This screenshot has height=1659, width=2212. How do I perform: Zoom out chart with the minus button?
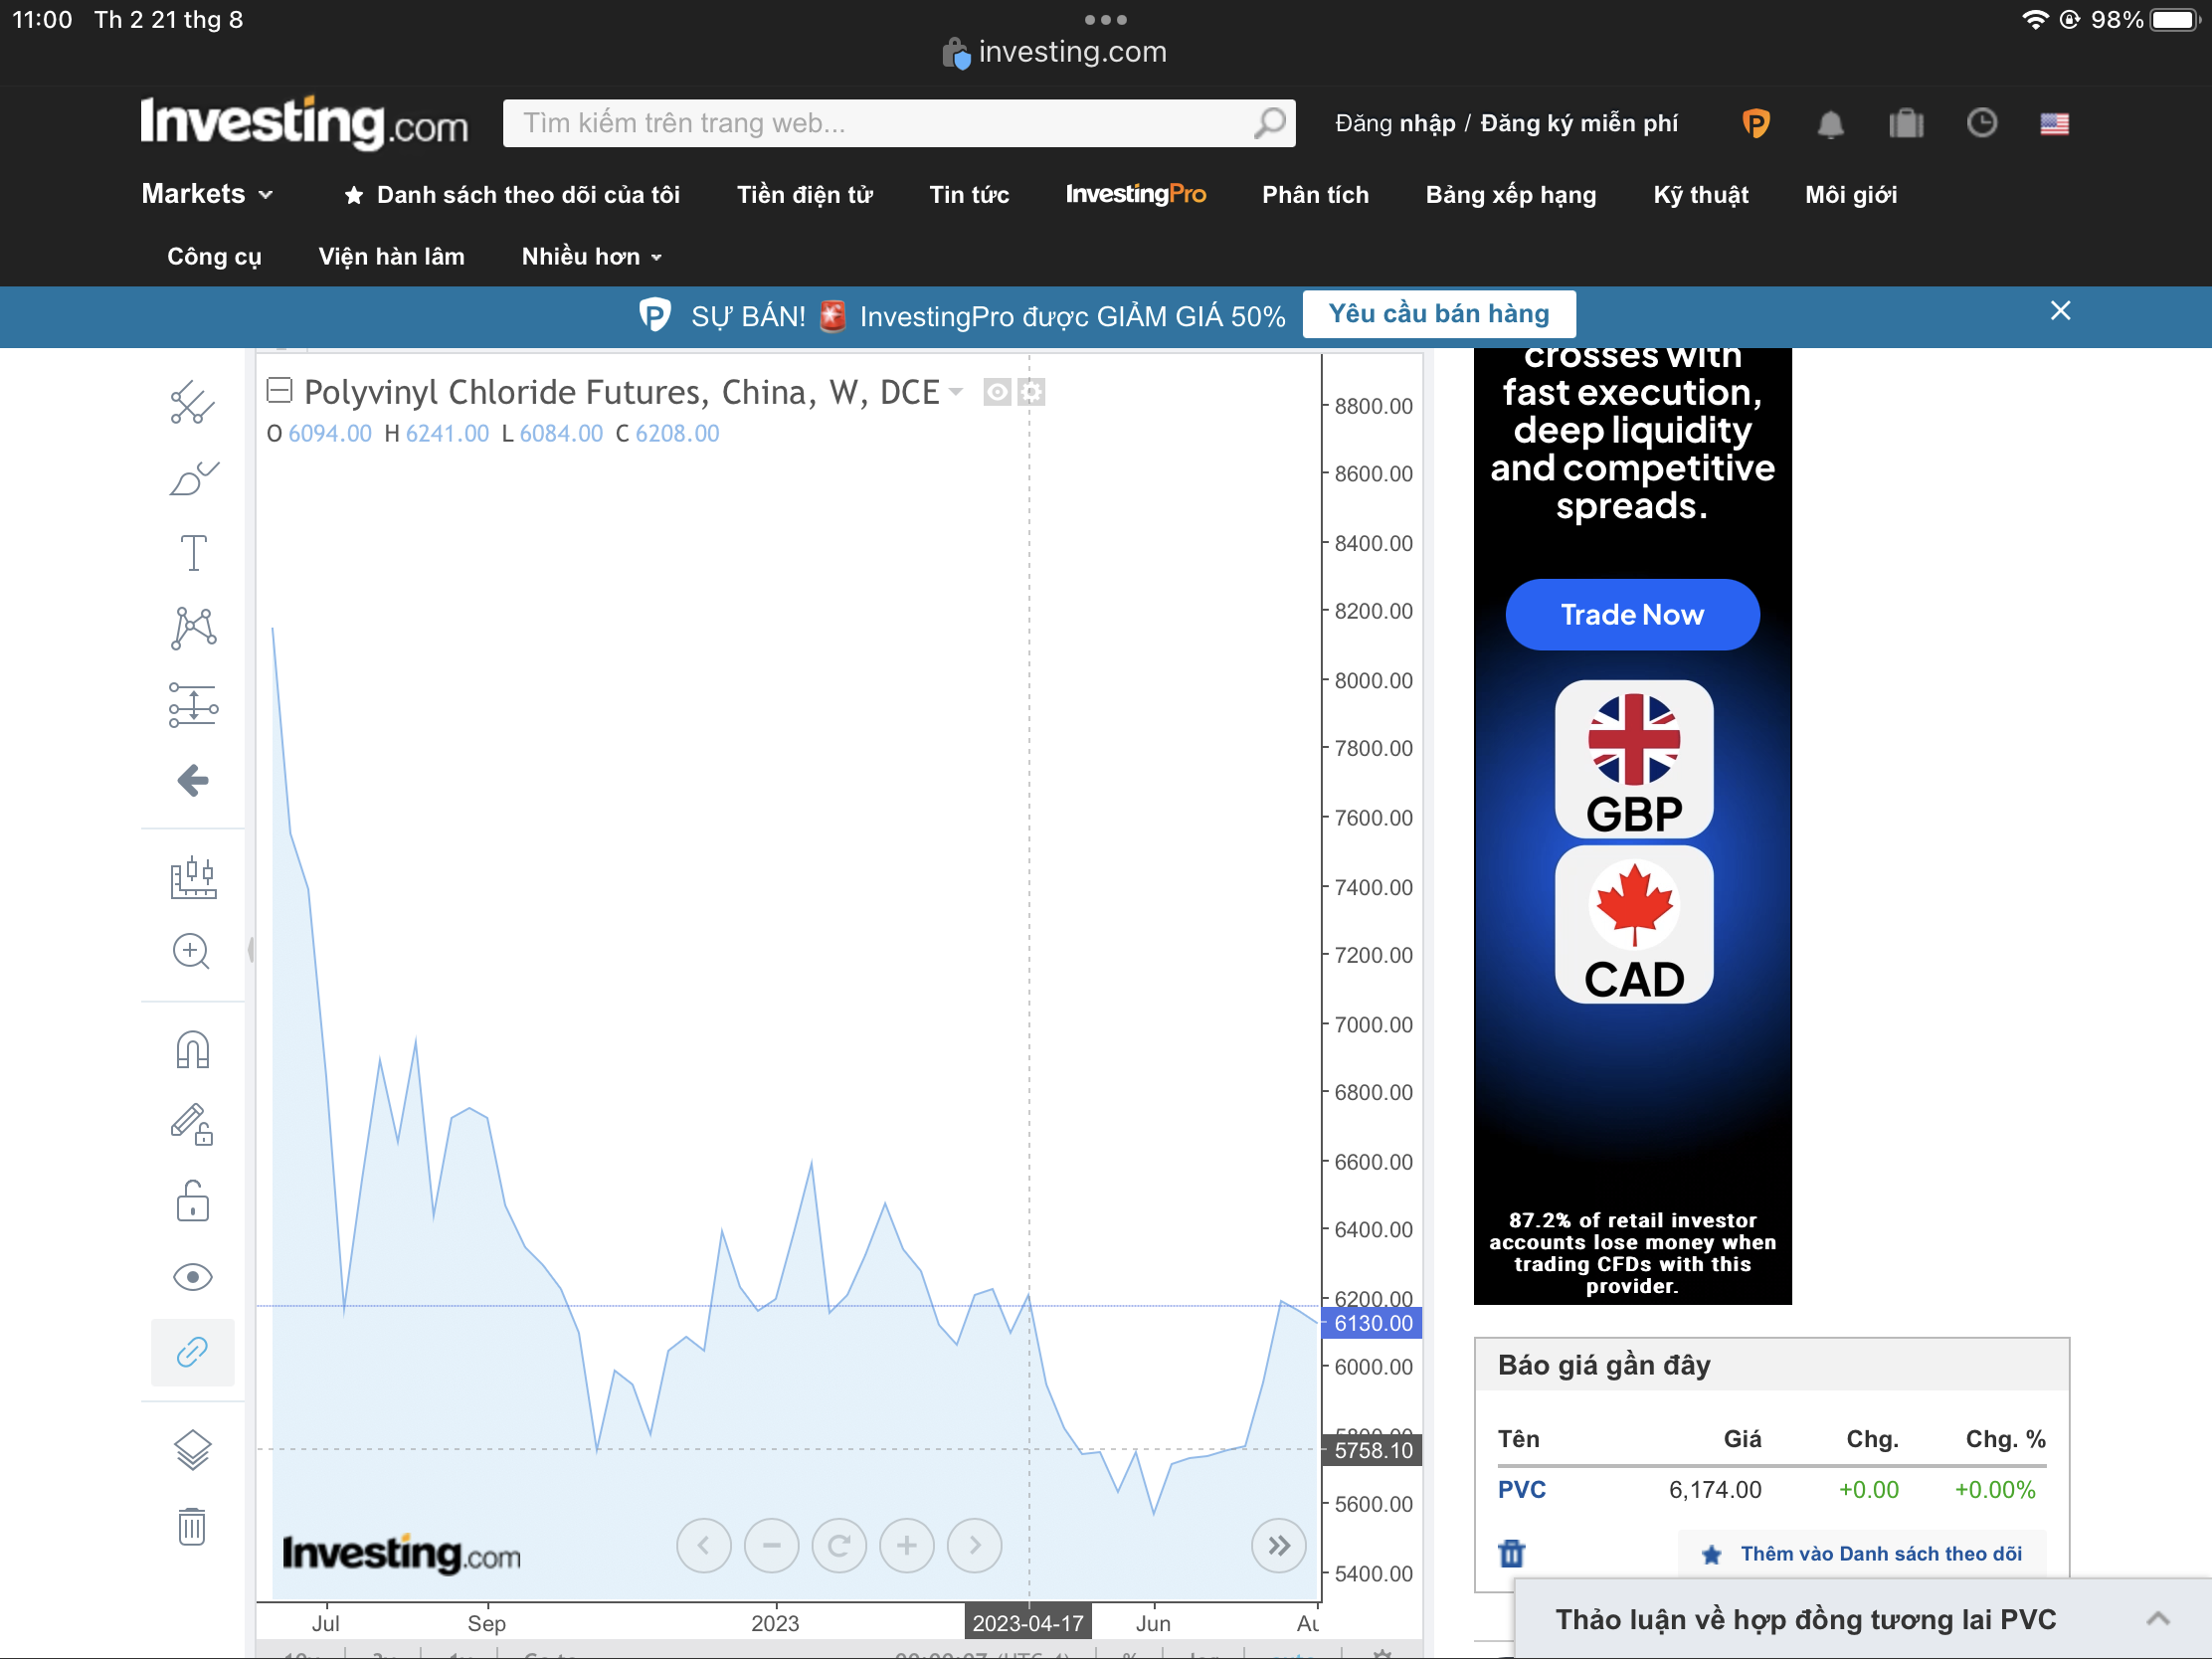click(x=771, y=1546)
